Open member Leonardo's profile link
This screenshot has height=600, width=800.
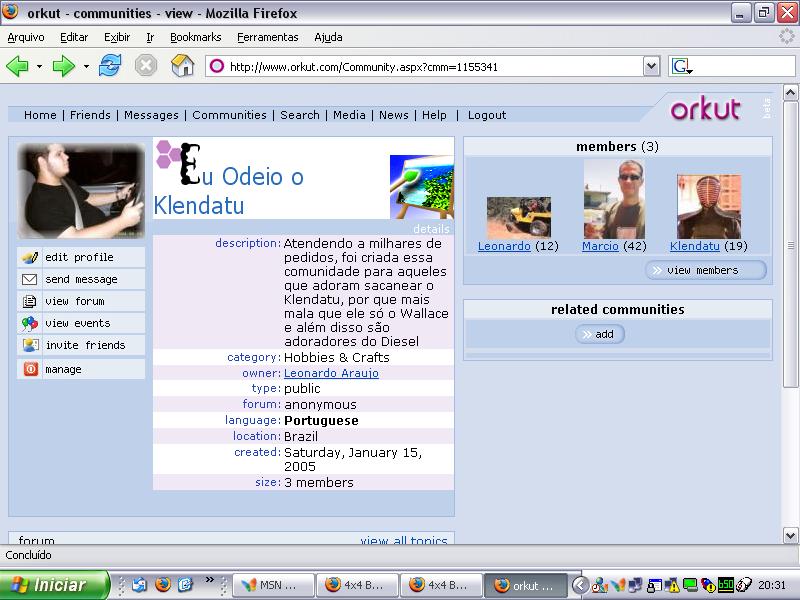(504, 246)
